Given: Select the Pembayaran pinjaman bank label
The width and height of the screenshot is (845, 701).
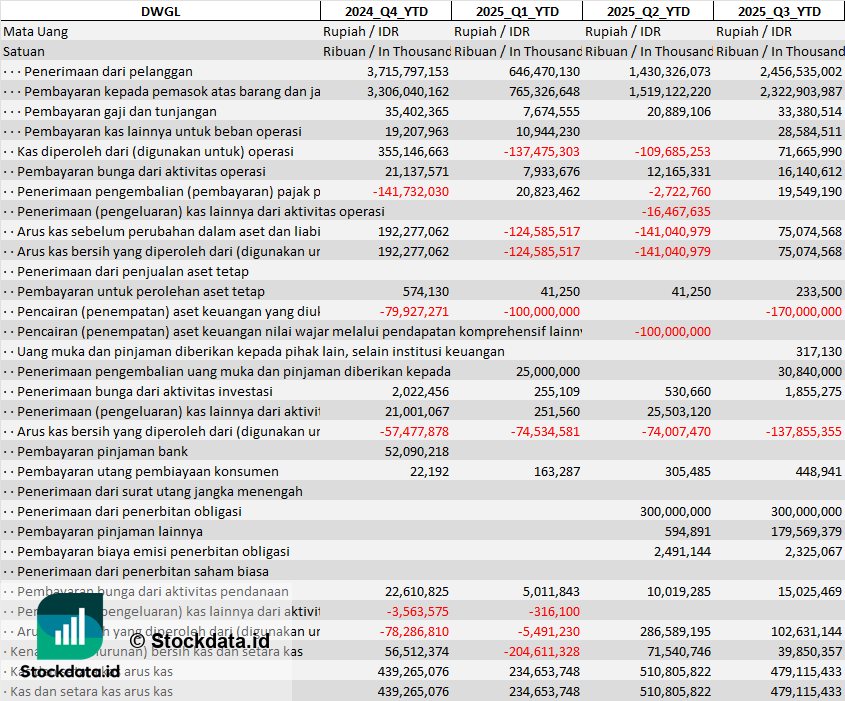Looking at the screenshot, I should pos(102,452).
